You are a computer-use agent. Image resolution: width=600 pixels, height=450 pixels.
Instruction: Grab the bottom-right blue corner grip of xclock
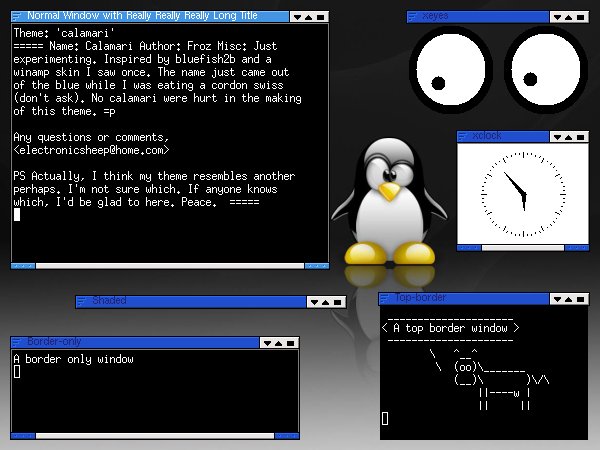(x=577, y=248)
